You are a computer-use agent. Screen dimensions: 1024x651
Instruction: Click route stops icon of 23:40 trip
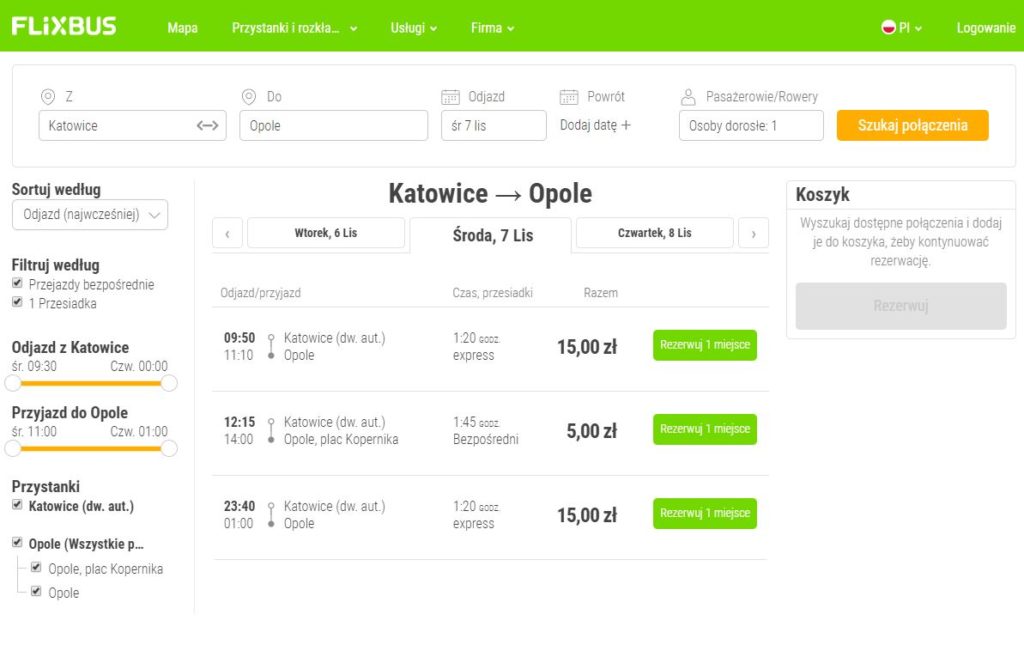coord(271,515)
